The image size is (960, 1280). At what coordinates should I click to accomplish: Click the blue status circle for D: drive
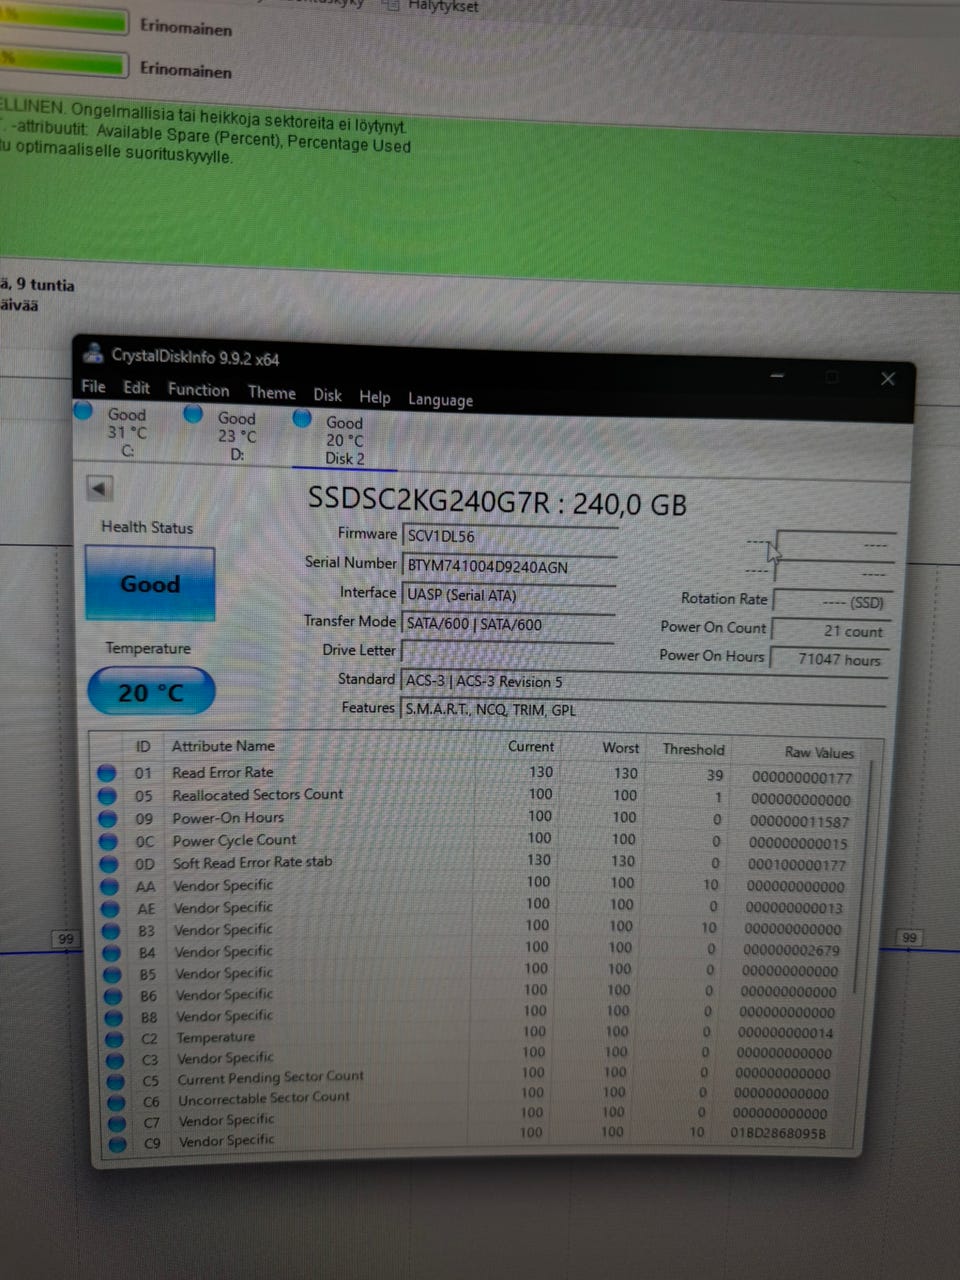(193, 414)
